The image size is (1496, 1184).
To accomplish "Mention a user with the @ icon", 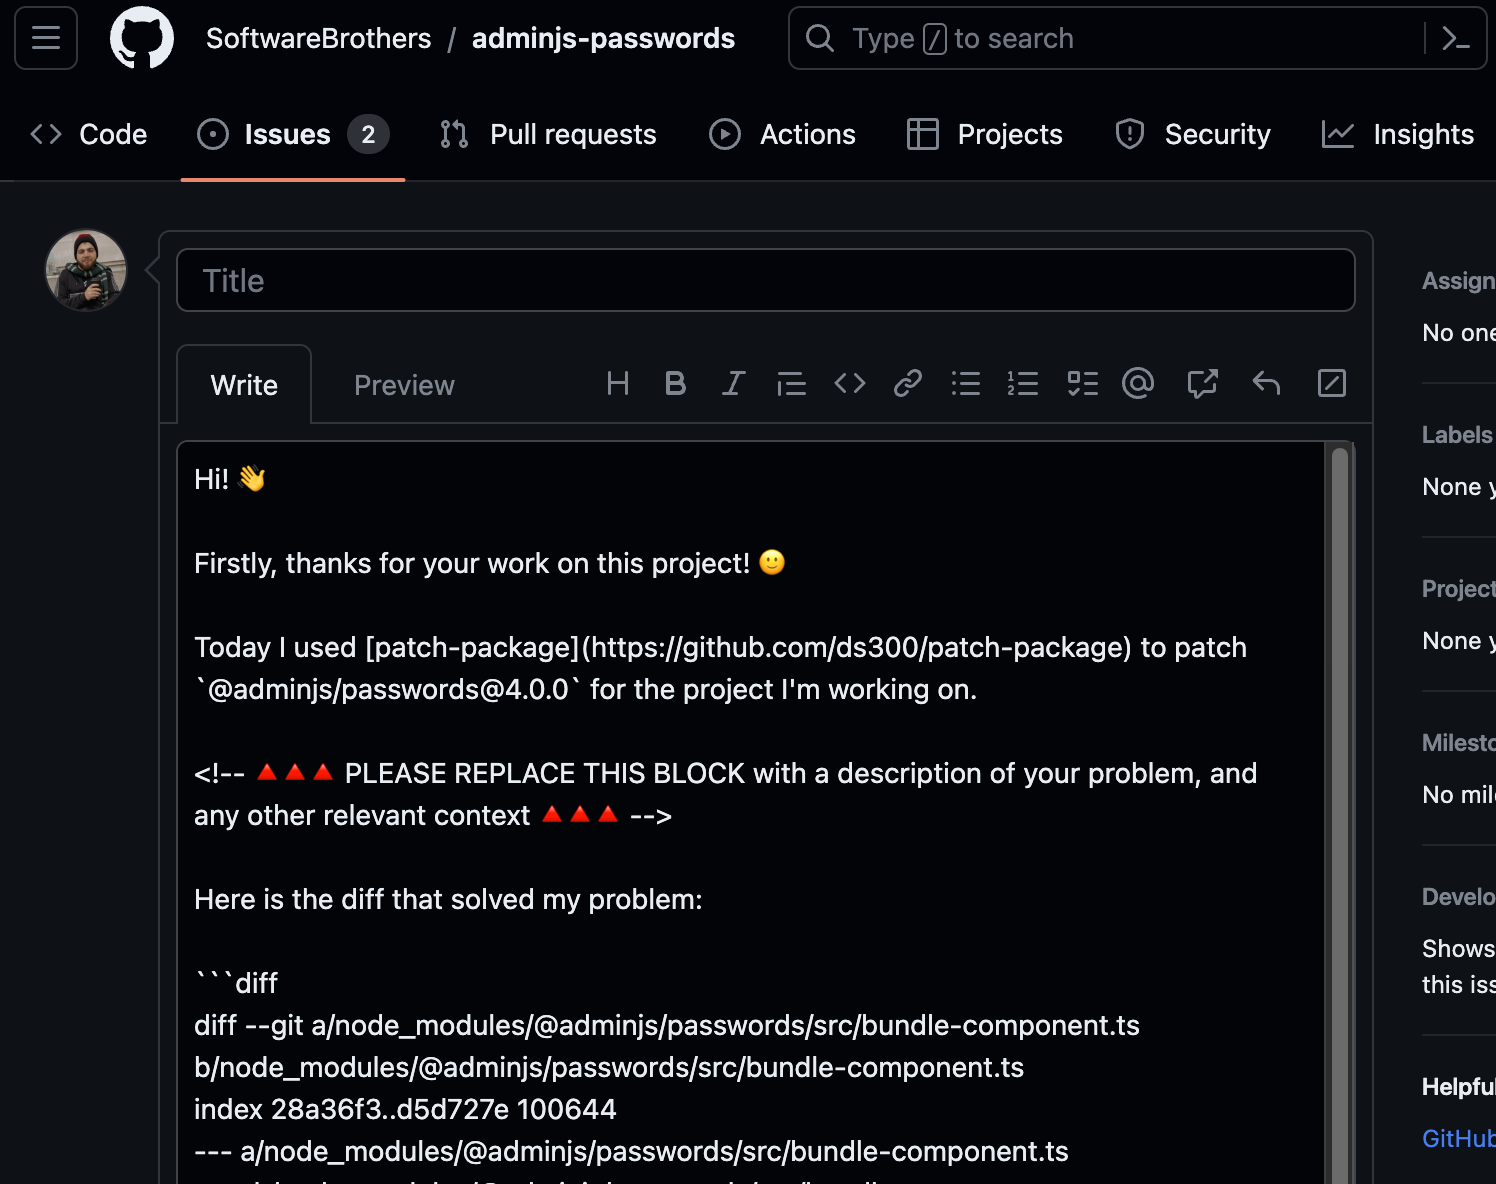I will 1138,383.
